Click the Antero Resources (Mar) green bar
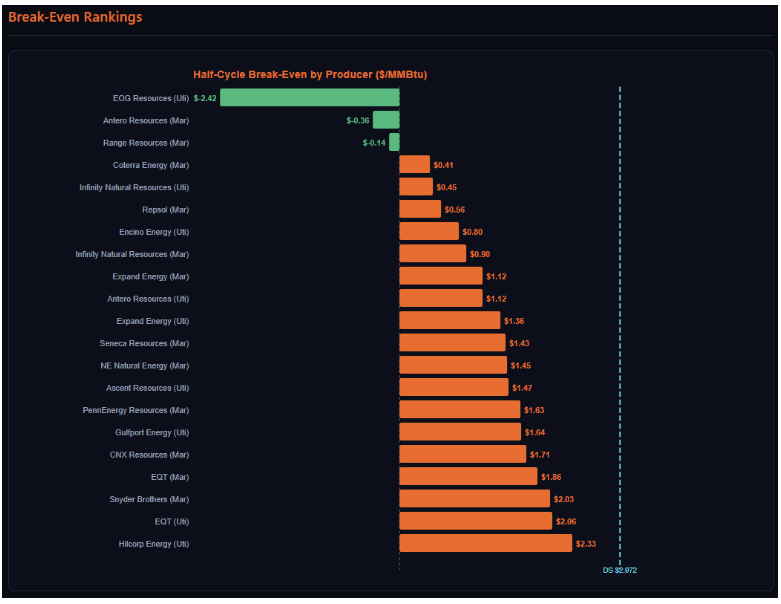Image resolution: width=781 pixels, height=604 pixels. 386,120
